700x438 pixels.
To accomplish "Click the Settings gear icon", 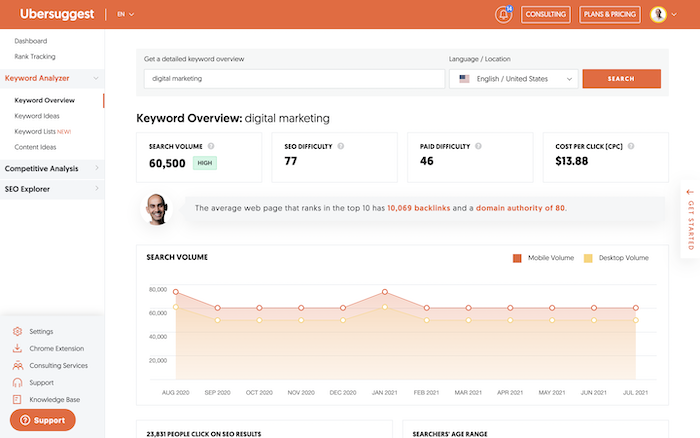I will pos(17,331).
